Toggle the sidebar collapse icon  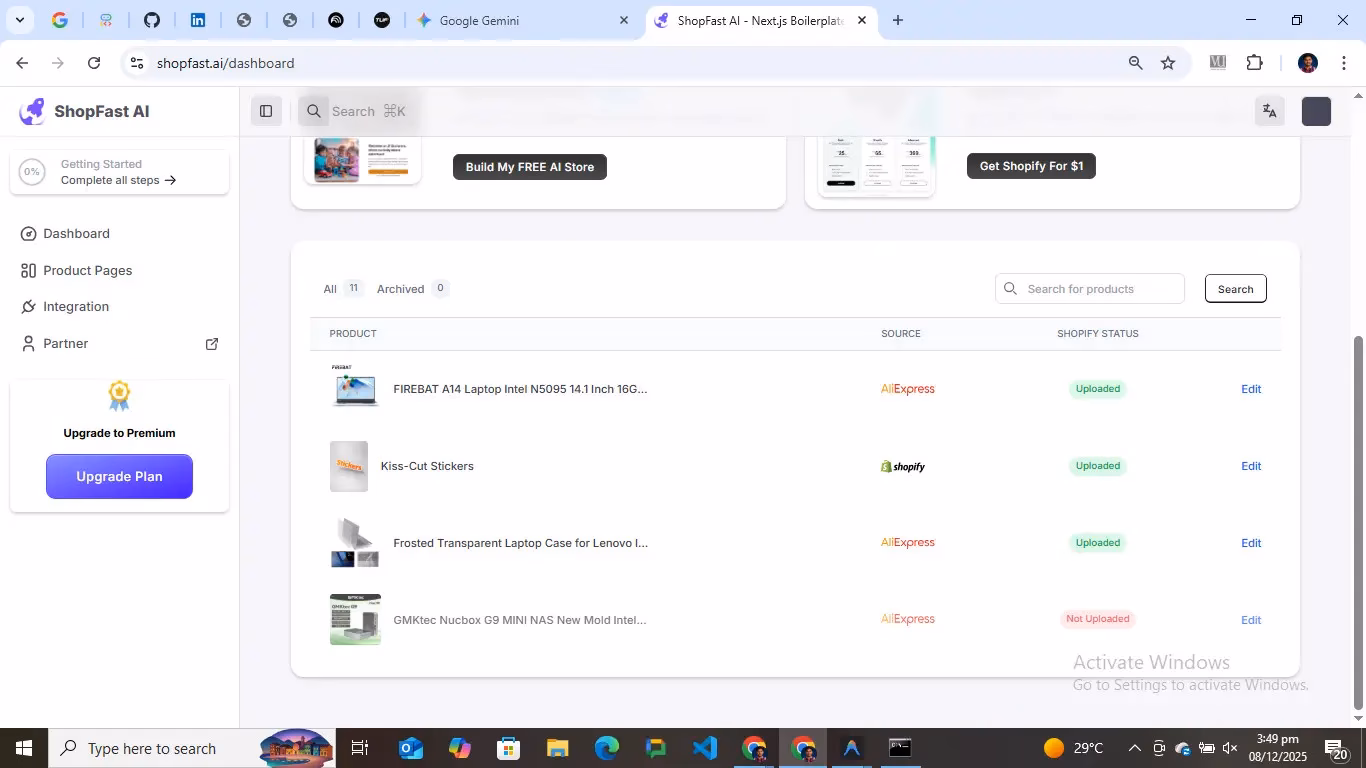266,111
